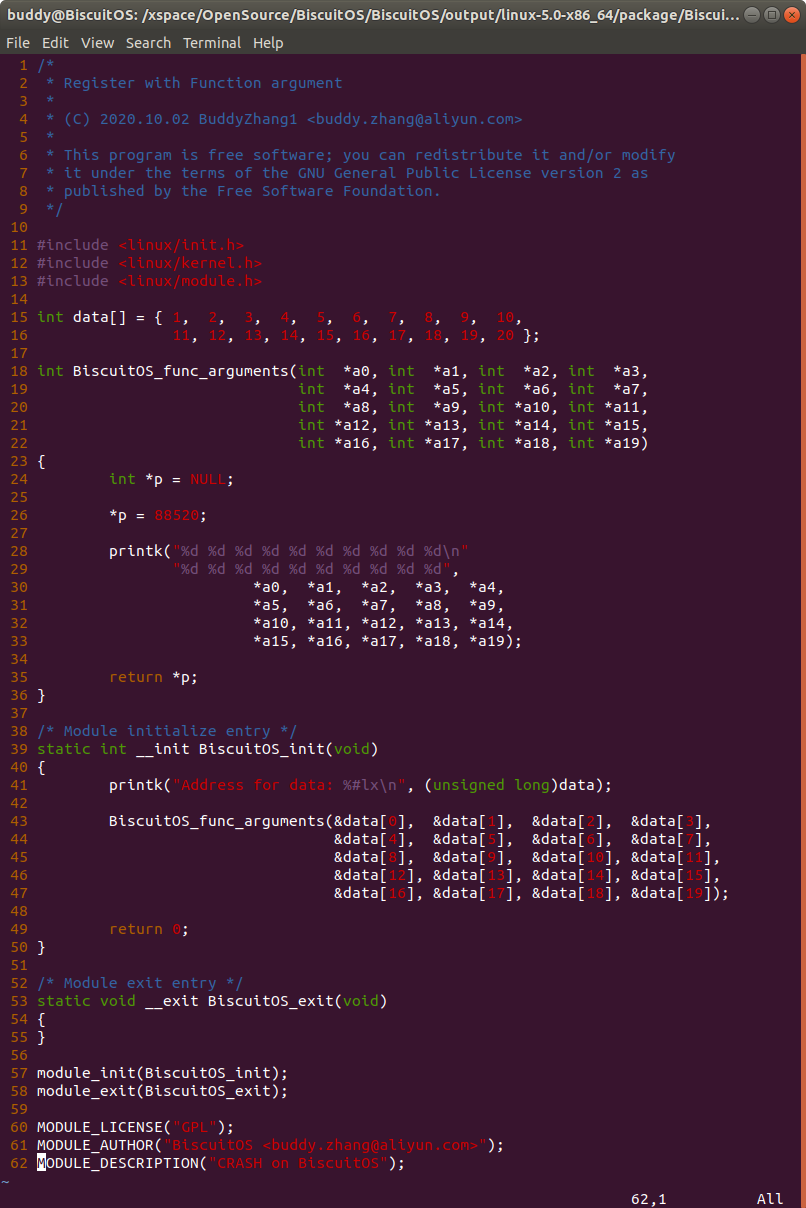The height and width of the screenshot is (1208, 806).
Task: Click module_init call on line 57
Action: pyautogui.click(x=82, y=1073)
